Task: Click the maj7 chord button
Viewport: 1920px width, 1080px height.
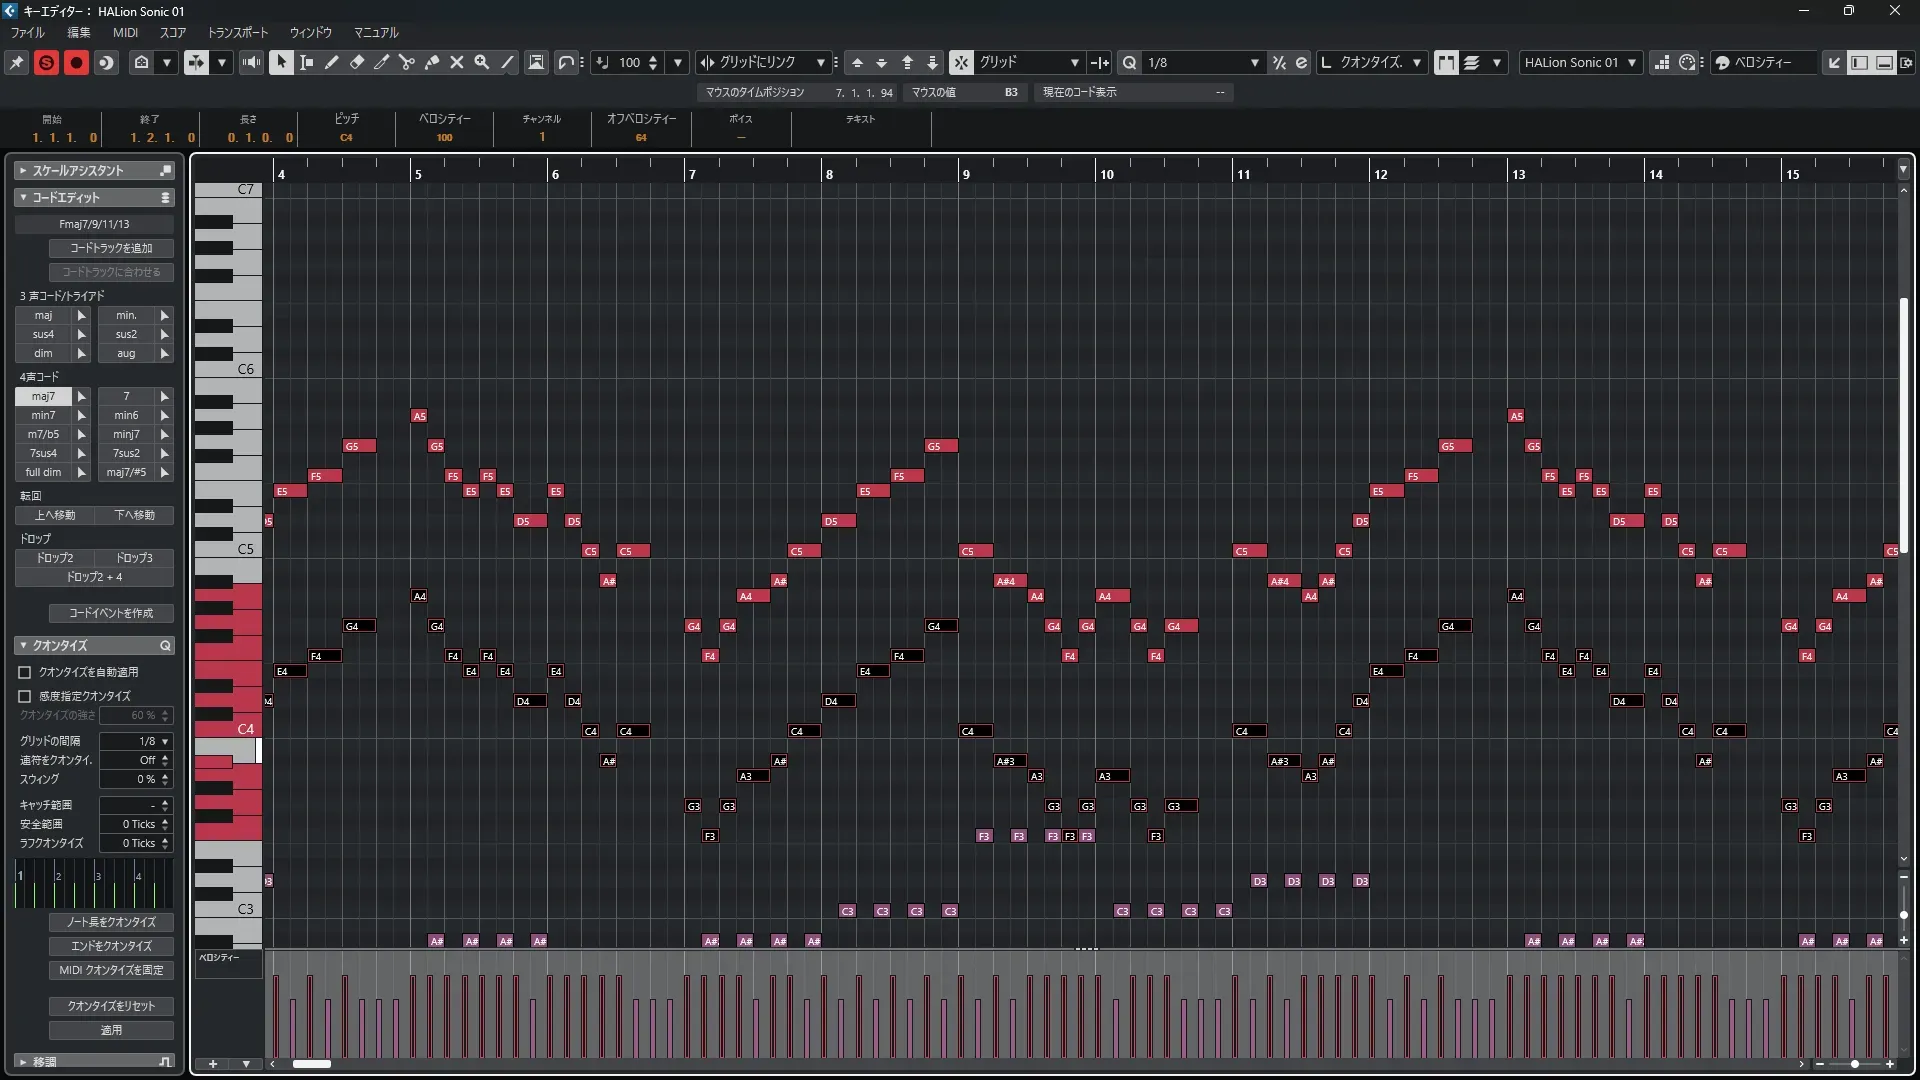Action: click(43, 396)
